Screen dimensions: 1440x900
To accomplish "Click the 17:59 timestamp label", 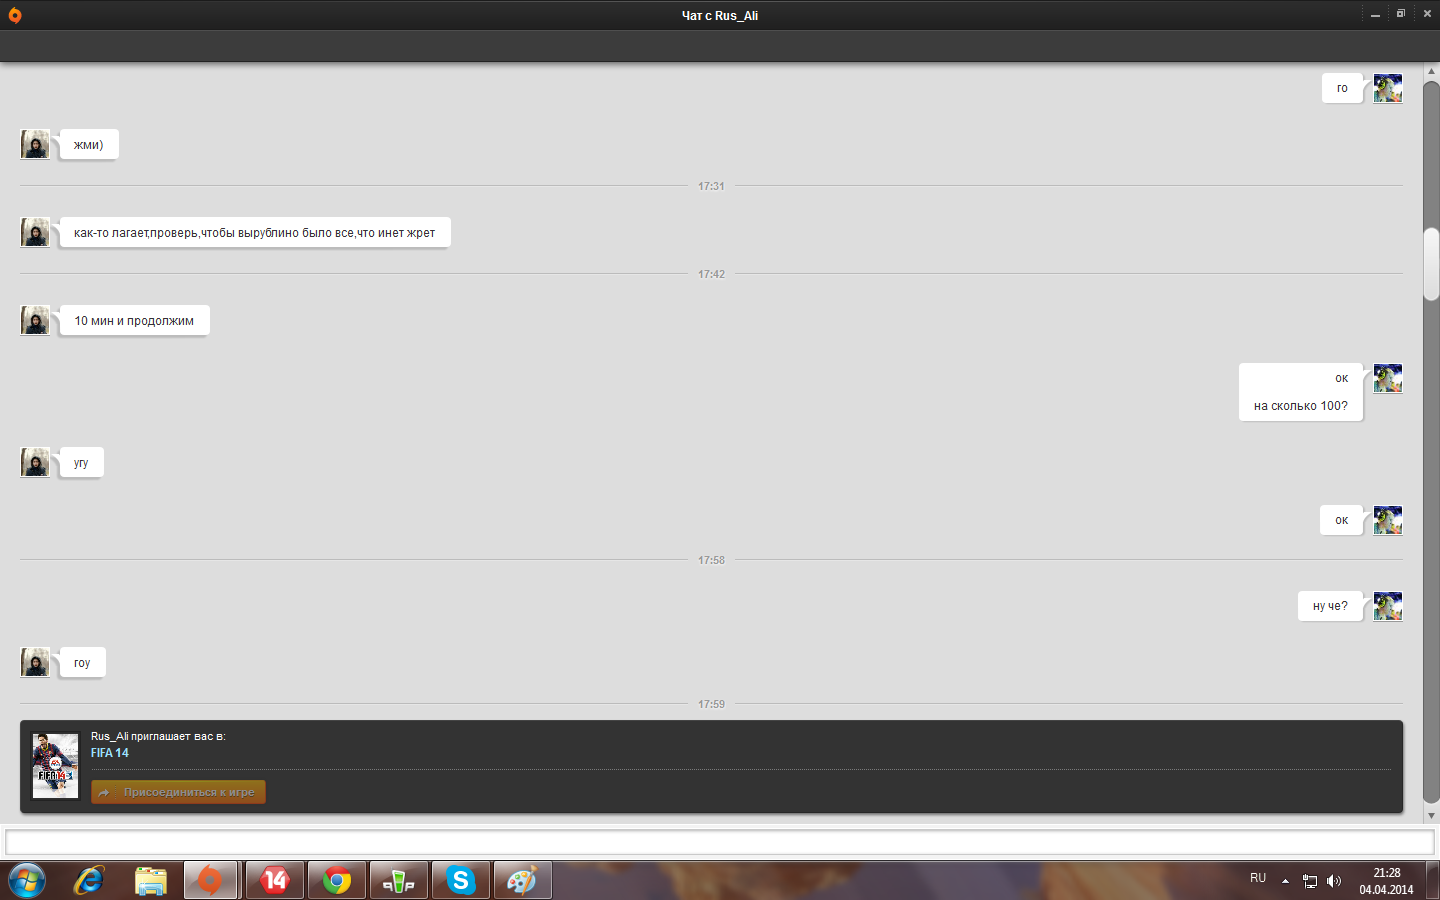I will click(711, 704).
